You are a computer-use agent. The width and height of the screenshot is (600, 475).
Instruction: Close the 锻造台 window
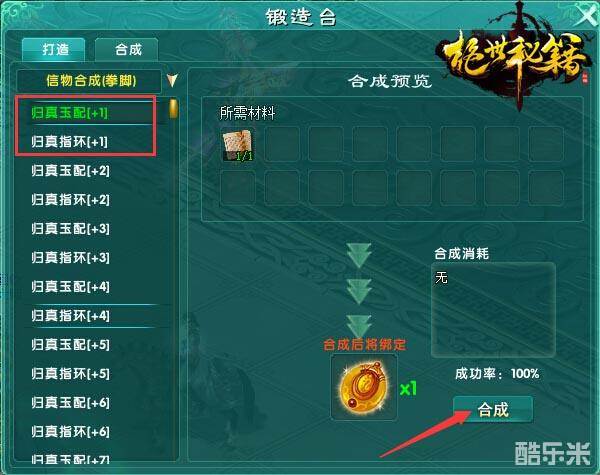[587, 16]
